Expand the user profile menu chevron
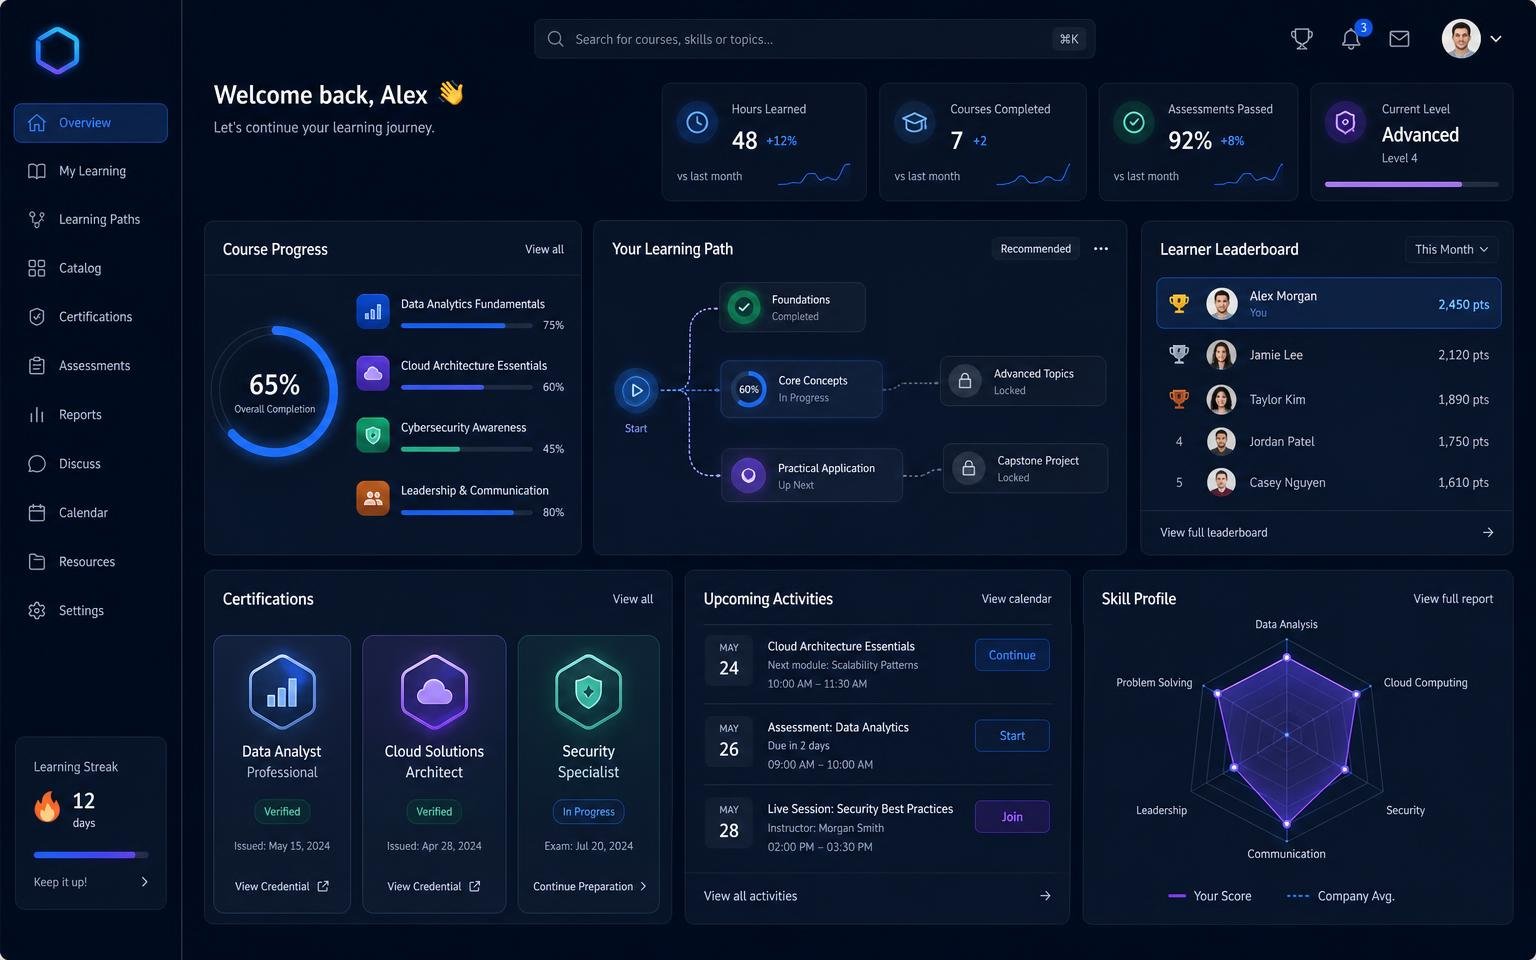 [1496, 39]
